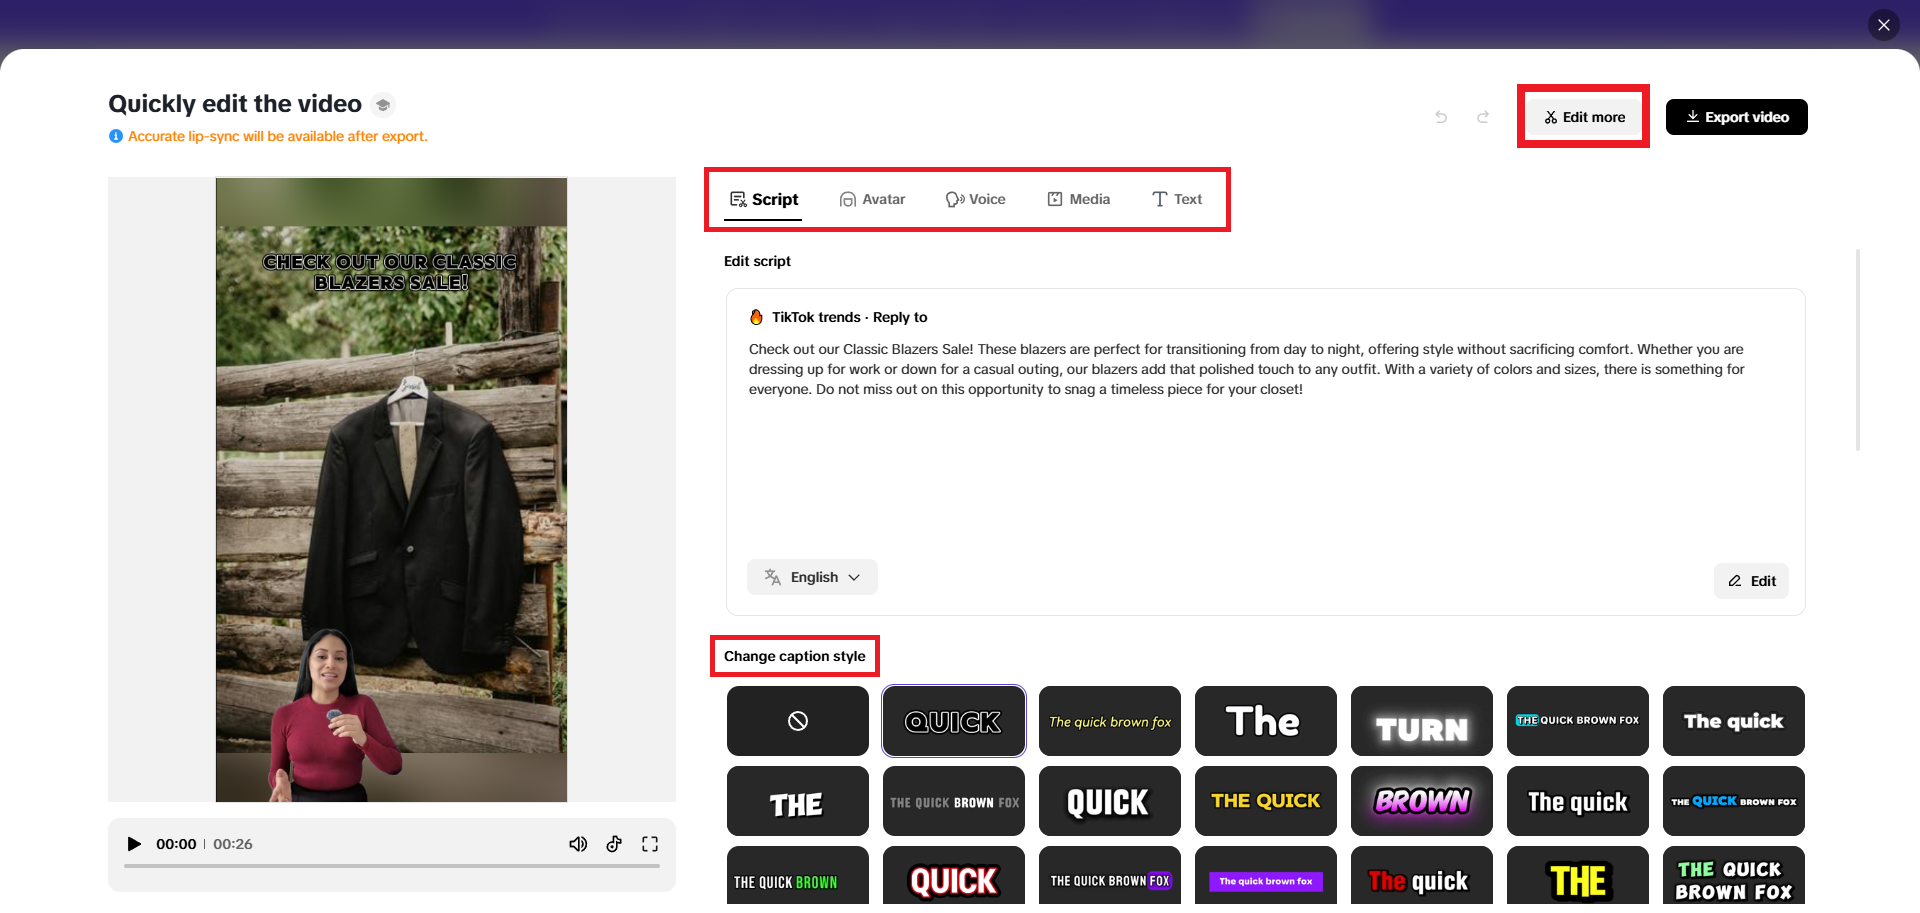Screen dimensions: 1920x913
Task: Click the graduation cap icon beside the title
Action: tap(383, 104)
